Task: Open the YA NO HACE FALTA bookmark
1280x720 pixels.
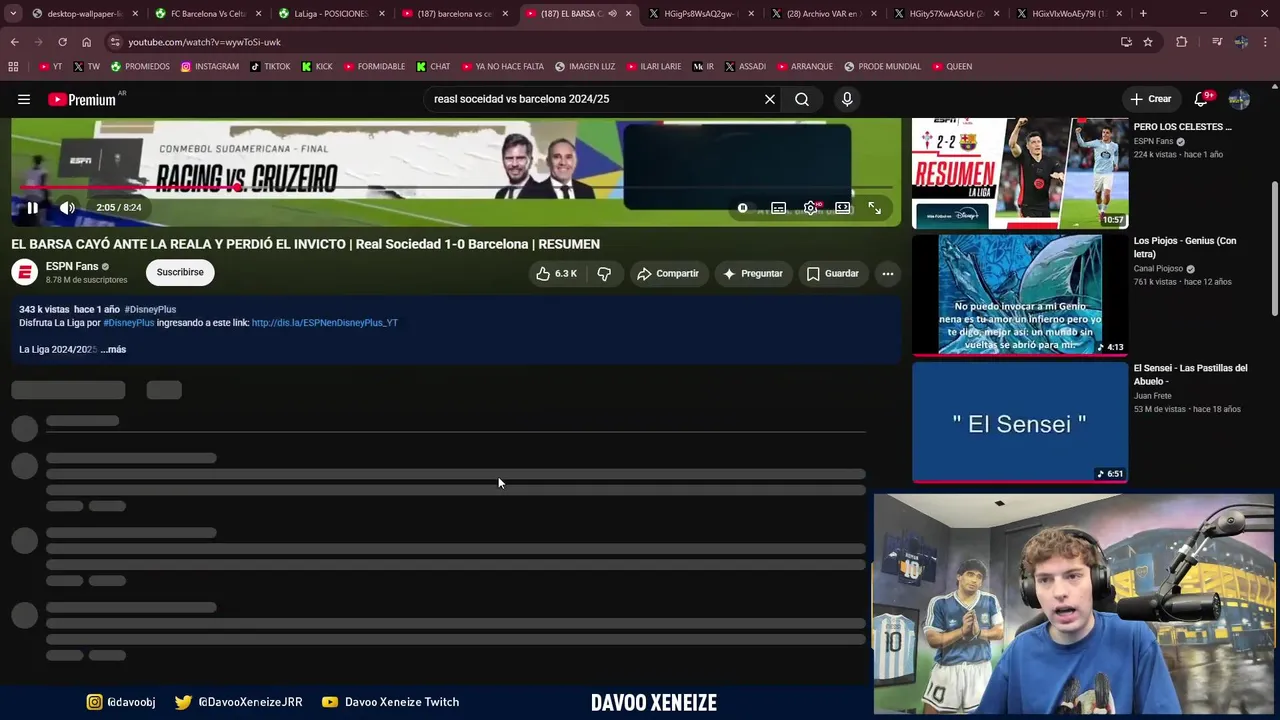Action: (x=503, y=67)
